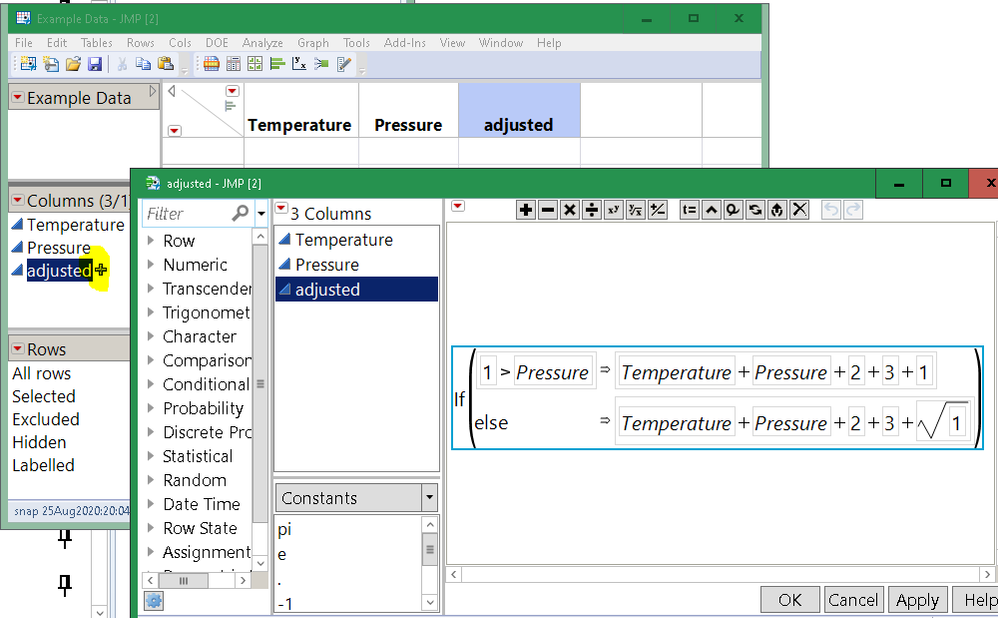Insert the root operator button
This screenshot has width=998, height=618.
tap(635, 210)
